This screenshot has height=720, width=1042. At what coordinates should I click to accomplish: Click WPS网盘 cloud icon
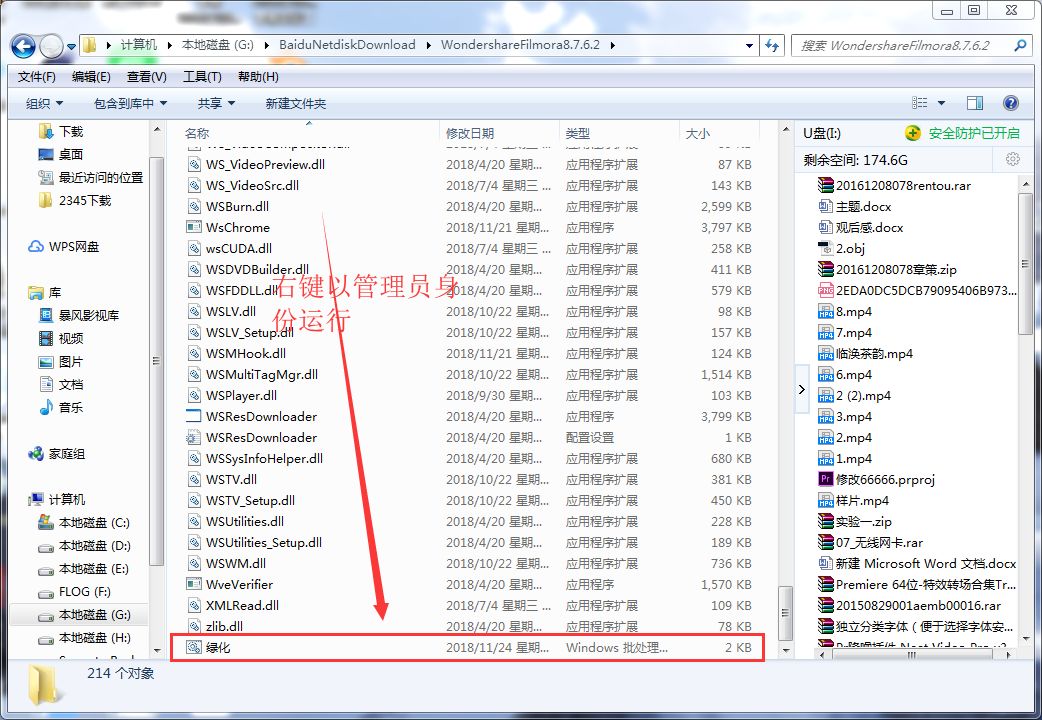tap(35, 247)
